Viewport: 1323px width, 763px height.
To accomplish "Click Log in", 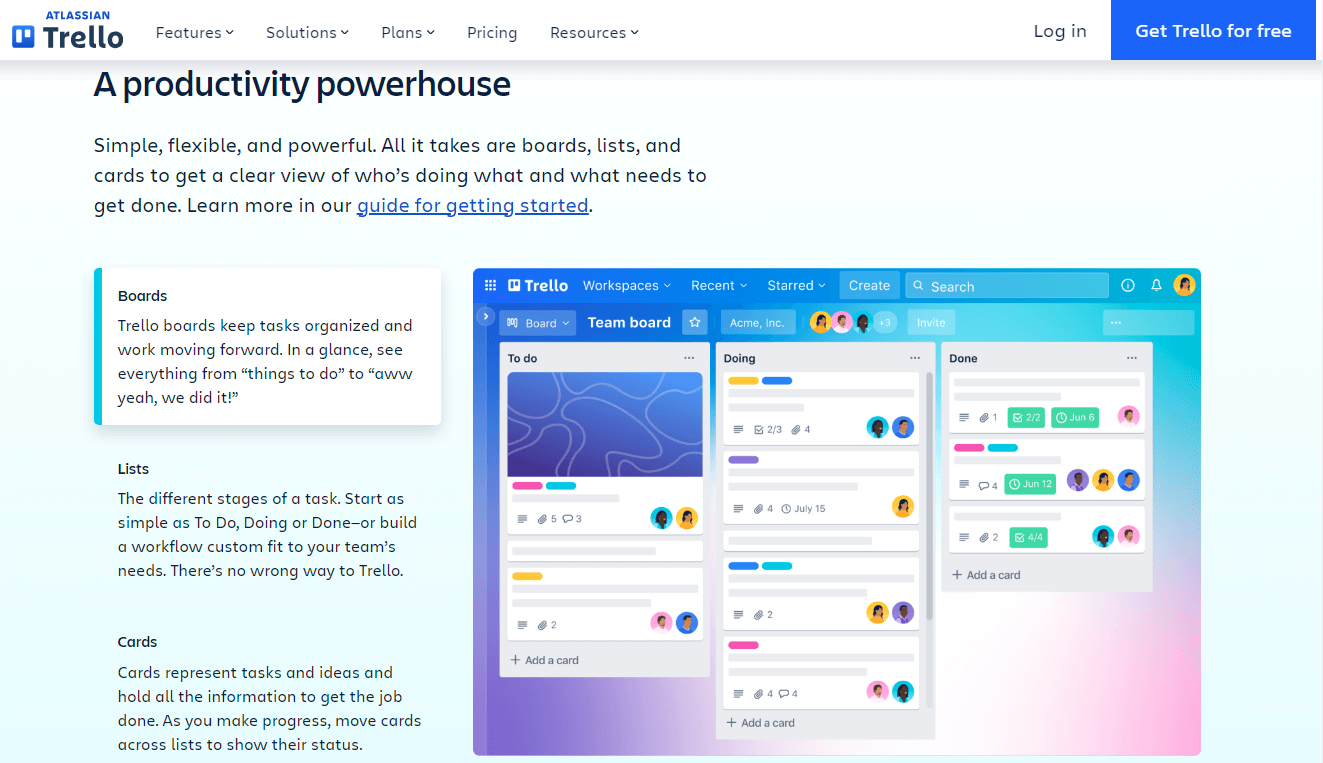I will pyautogui.click(x=1060, y=31).
